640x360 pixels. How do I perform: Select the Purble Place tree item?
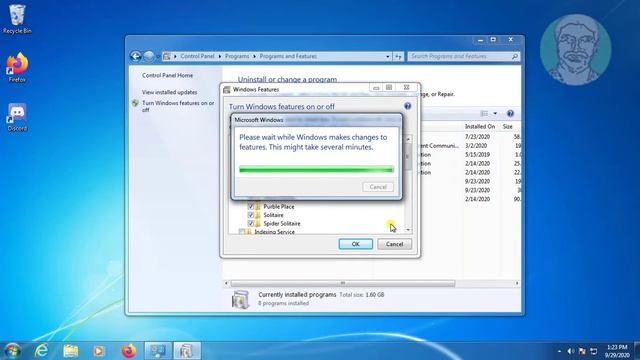[279, 207]
